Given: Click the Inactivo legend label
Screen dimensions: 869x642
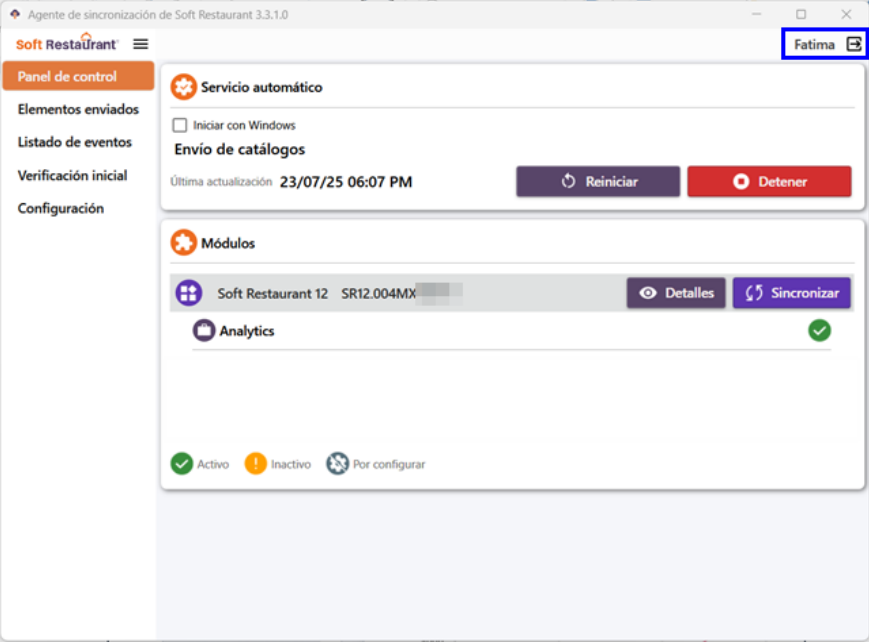Looking at the screenshot, I should pyautogui.click(x=290, y=464).
